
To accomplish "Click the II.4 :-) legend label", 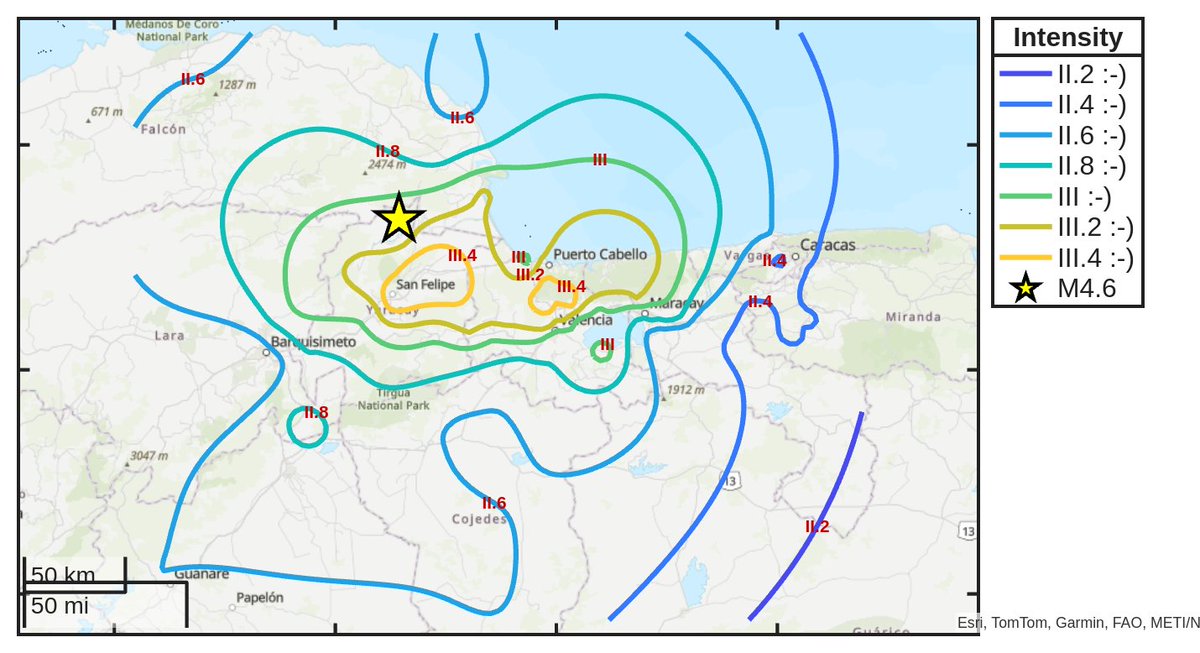I will tap(1092, 104).
